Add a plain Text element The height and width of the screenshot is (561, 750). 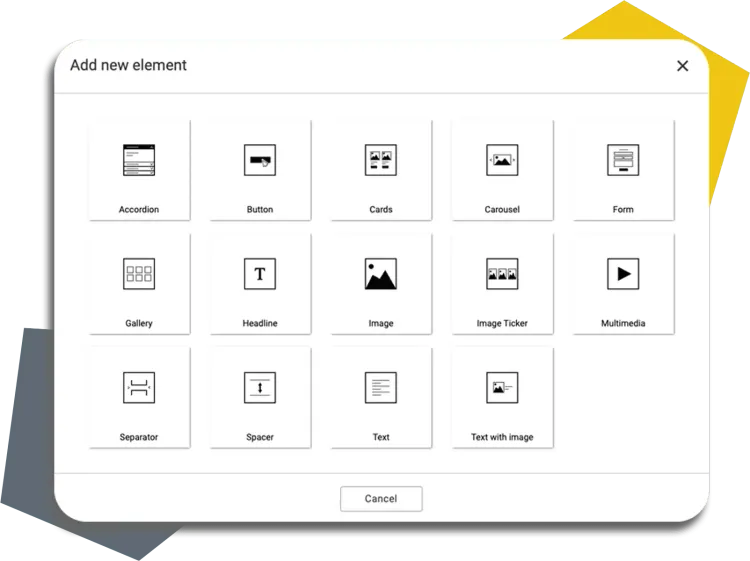pos(381,397)
